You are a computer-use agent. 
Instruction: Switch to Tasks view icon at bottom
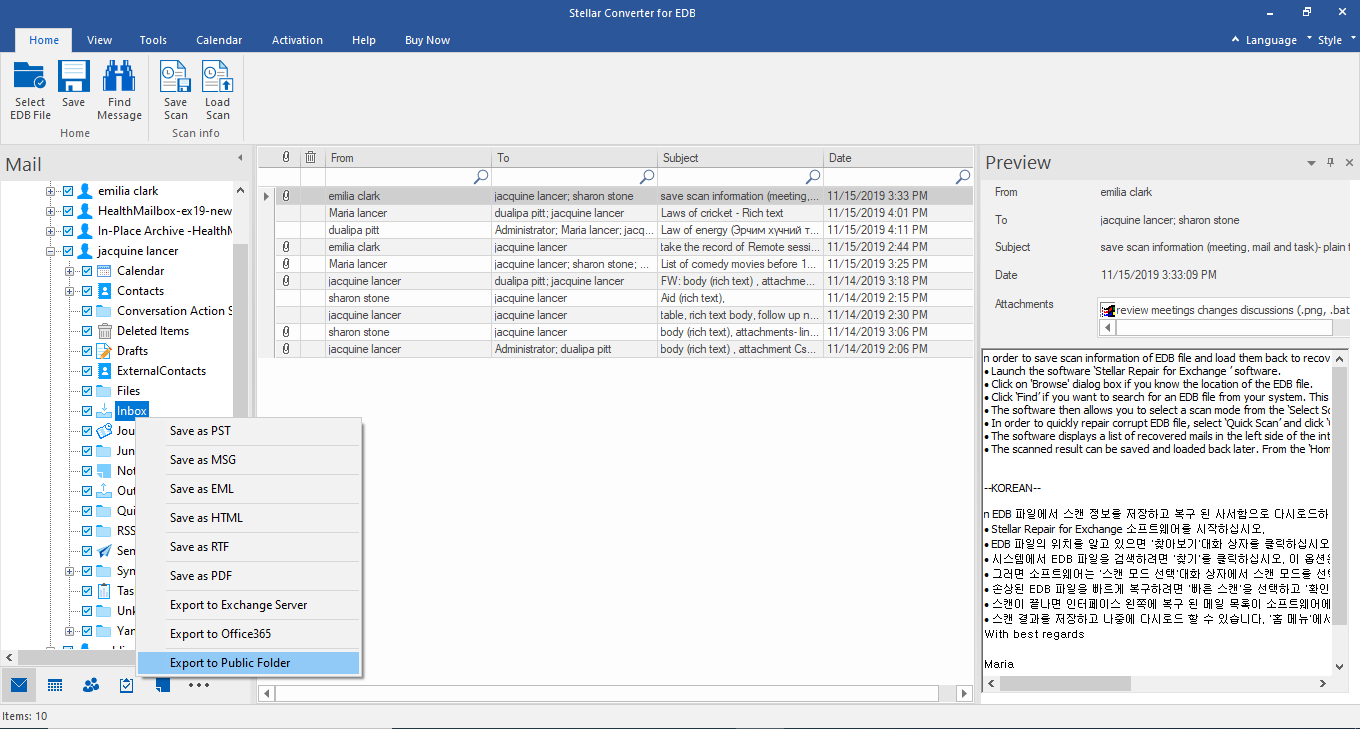tap(127, 685)
